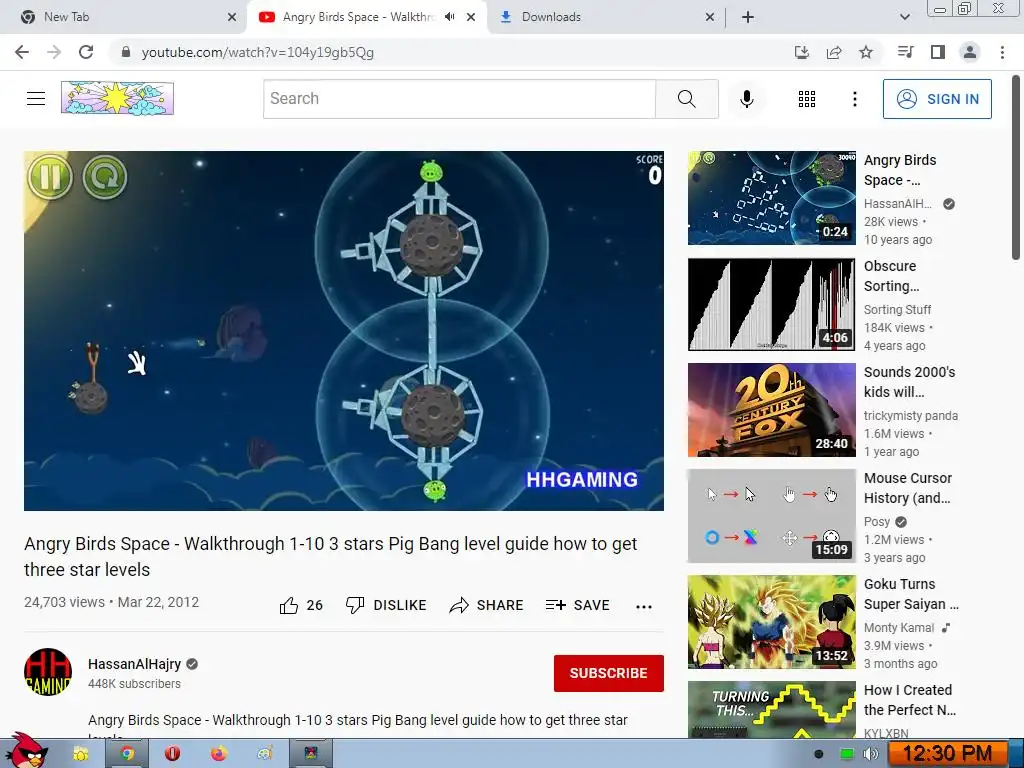
Task: Click the search magnifier button
Action: click(686, 99)
